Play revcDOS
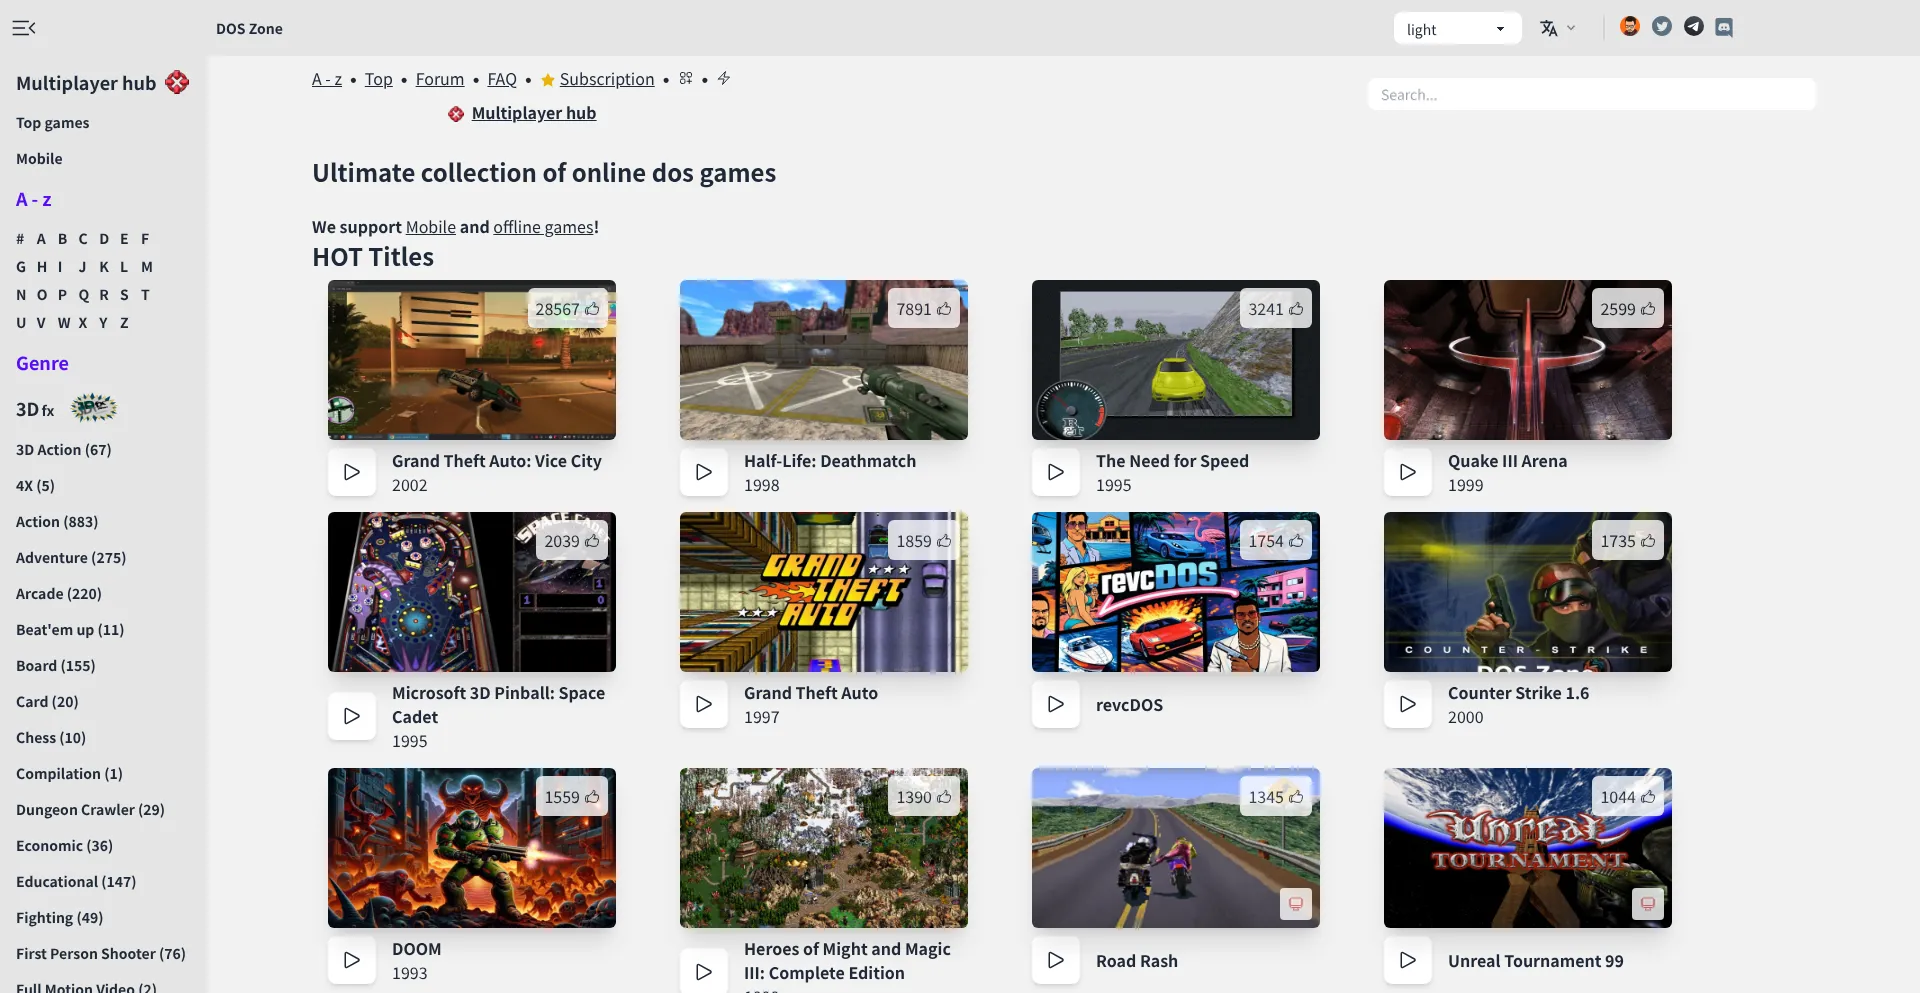The image size is (1920, 993). coord(1056,704)
